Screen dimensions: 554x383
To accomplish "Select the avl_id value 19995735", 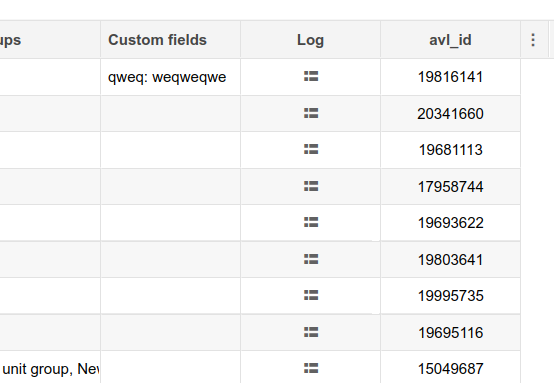I will coord(450,296).
